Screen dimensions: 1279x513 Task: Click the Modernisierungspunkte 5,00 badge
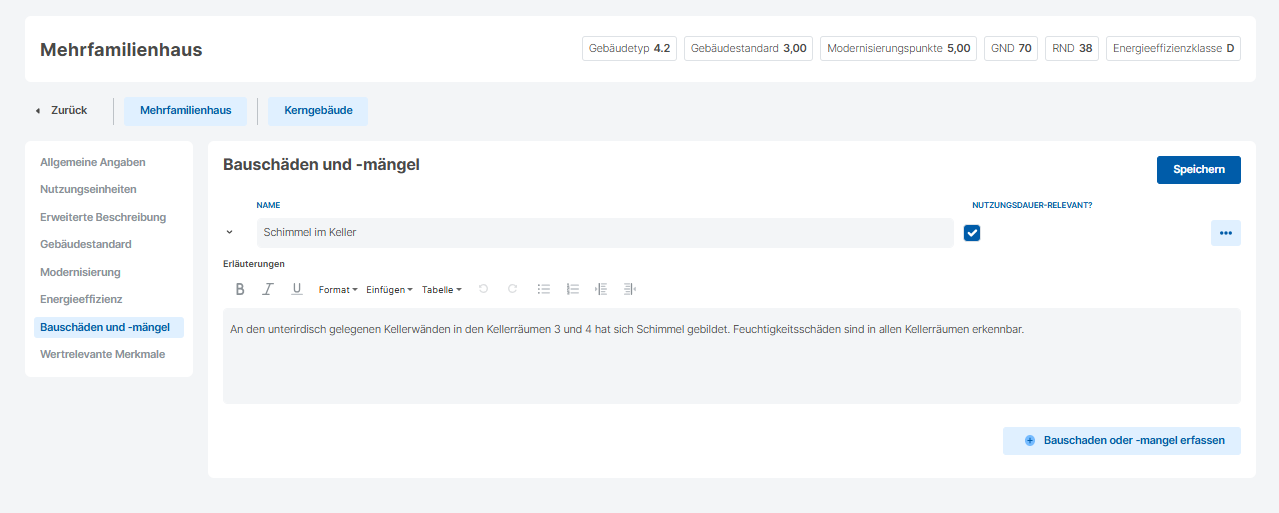point(899,48)
